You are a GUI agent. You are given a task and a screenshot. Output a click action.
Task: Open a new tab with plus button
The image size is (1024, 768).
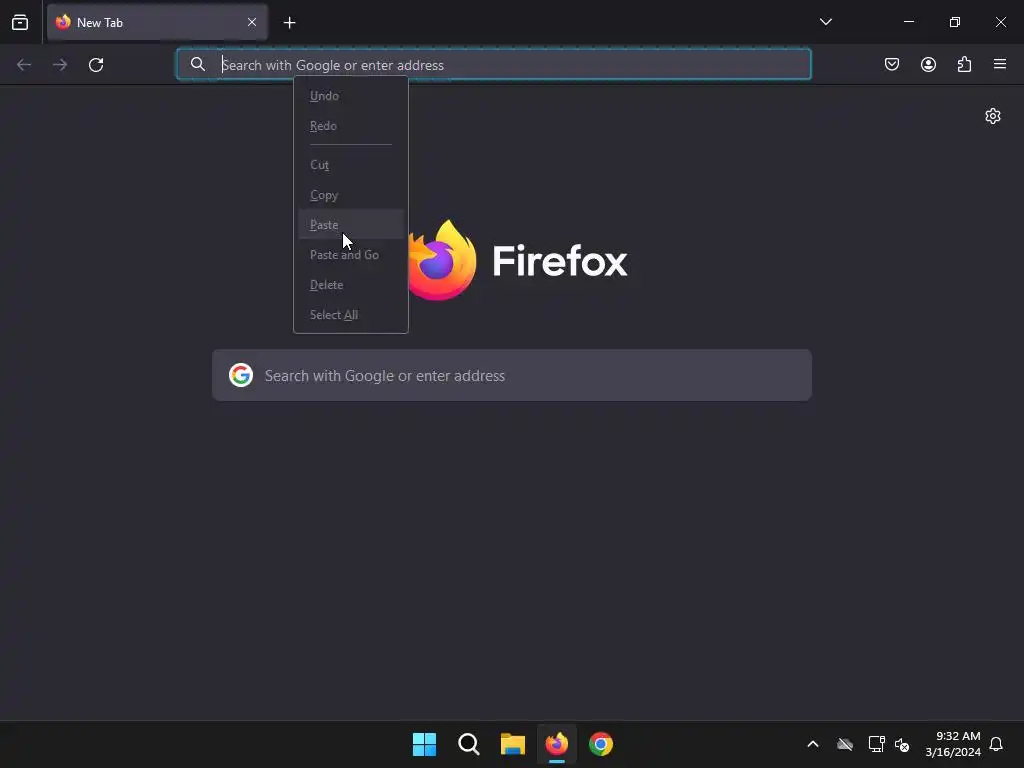tap(290, 23)
